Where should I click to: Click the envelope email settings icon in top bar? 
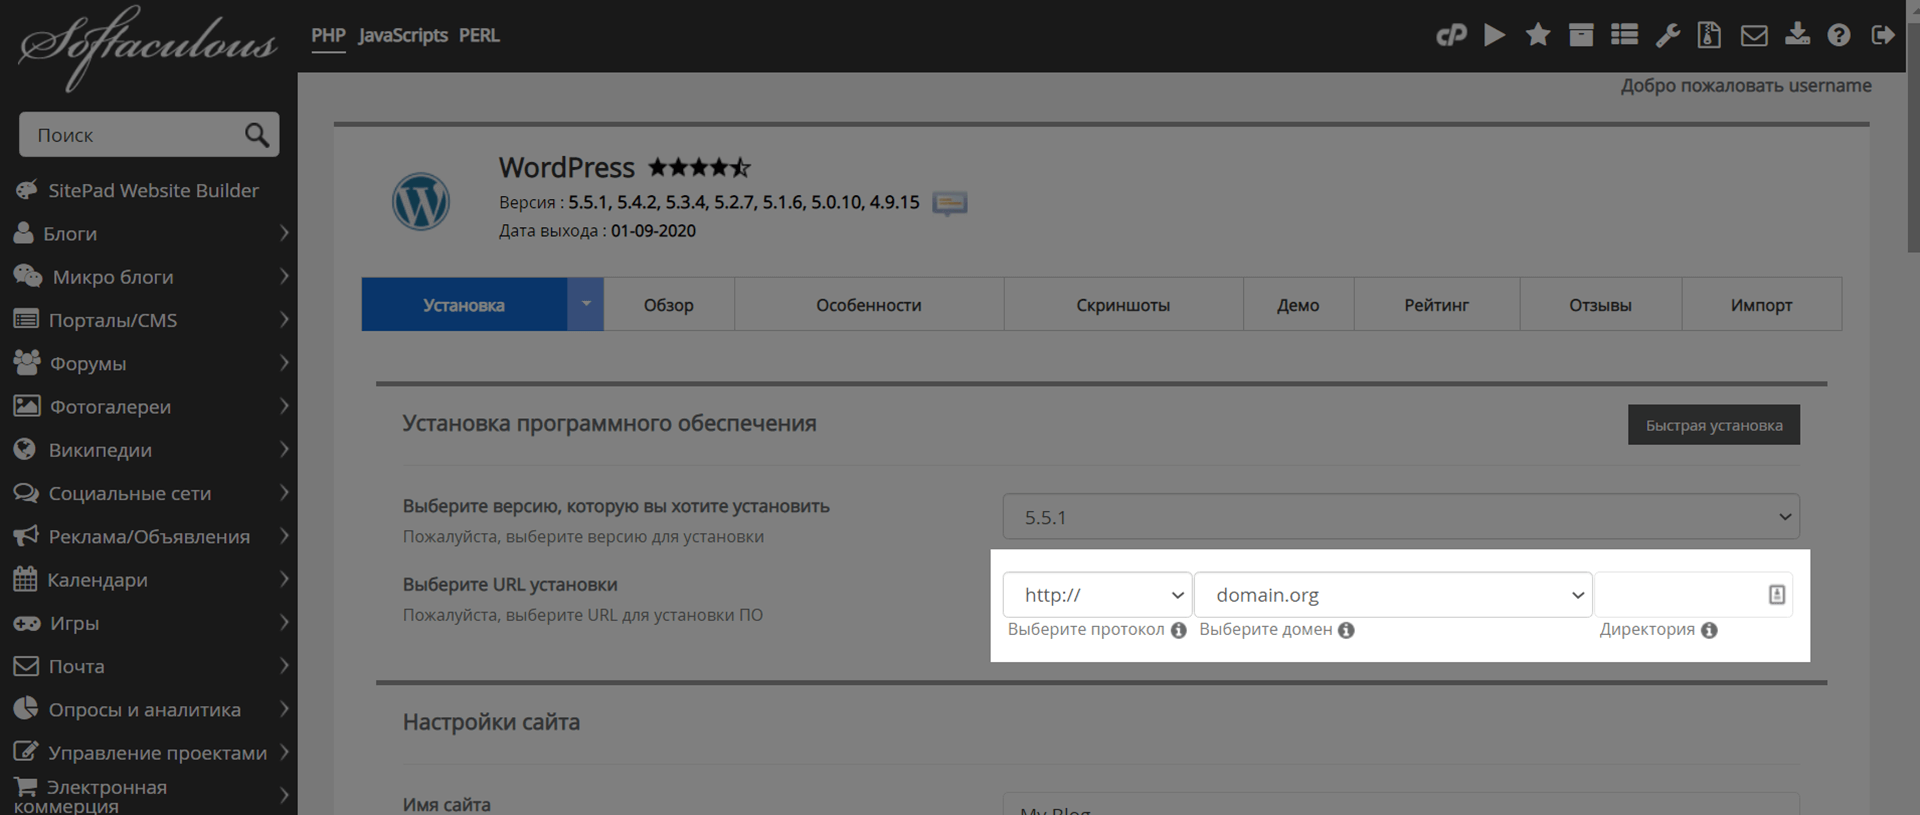[x=1754, y=36]
